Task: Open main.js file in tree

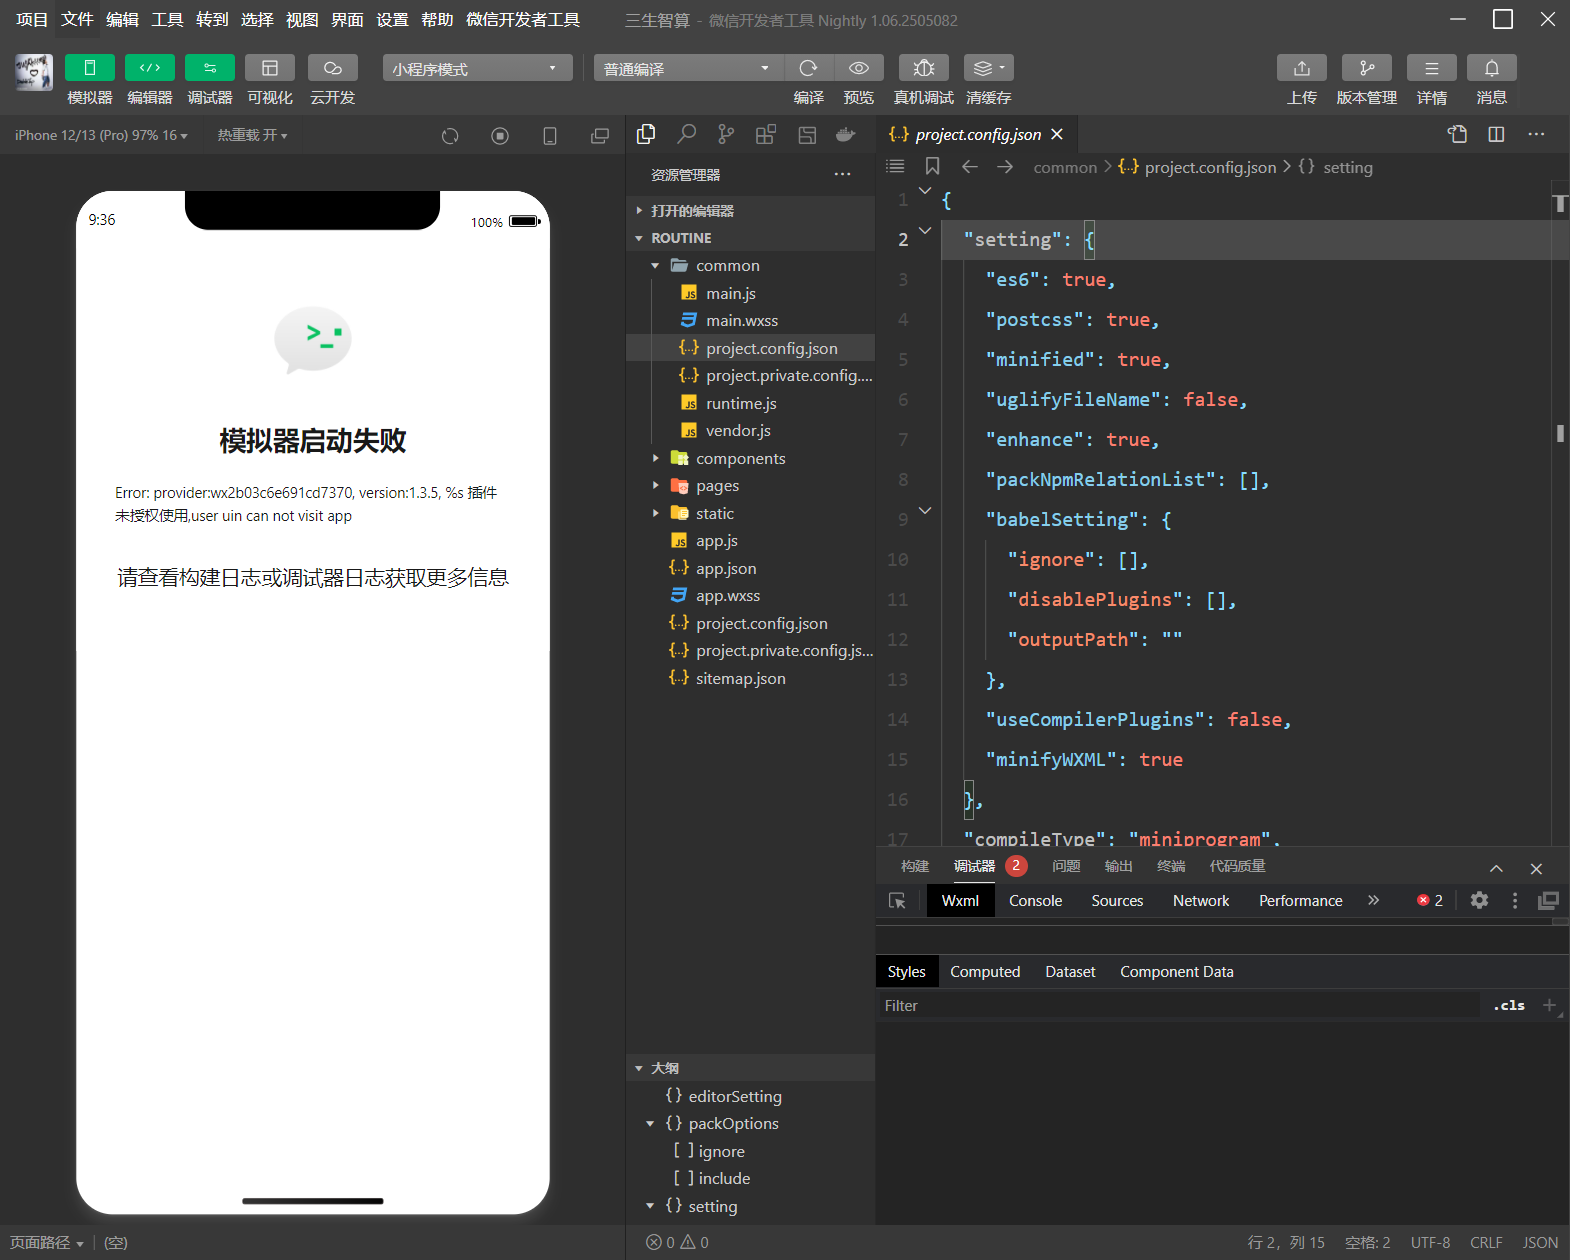Action: tap(750, 294)
